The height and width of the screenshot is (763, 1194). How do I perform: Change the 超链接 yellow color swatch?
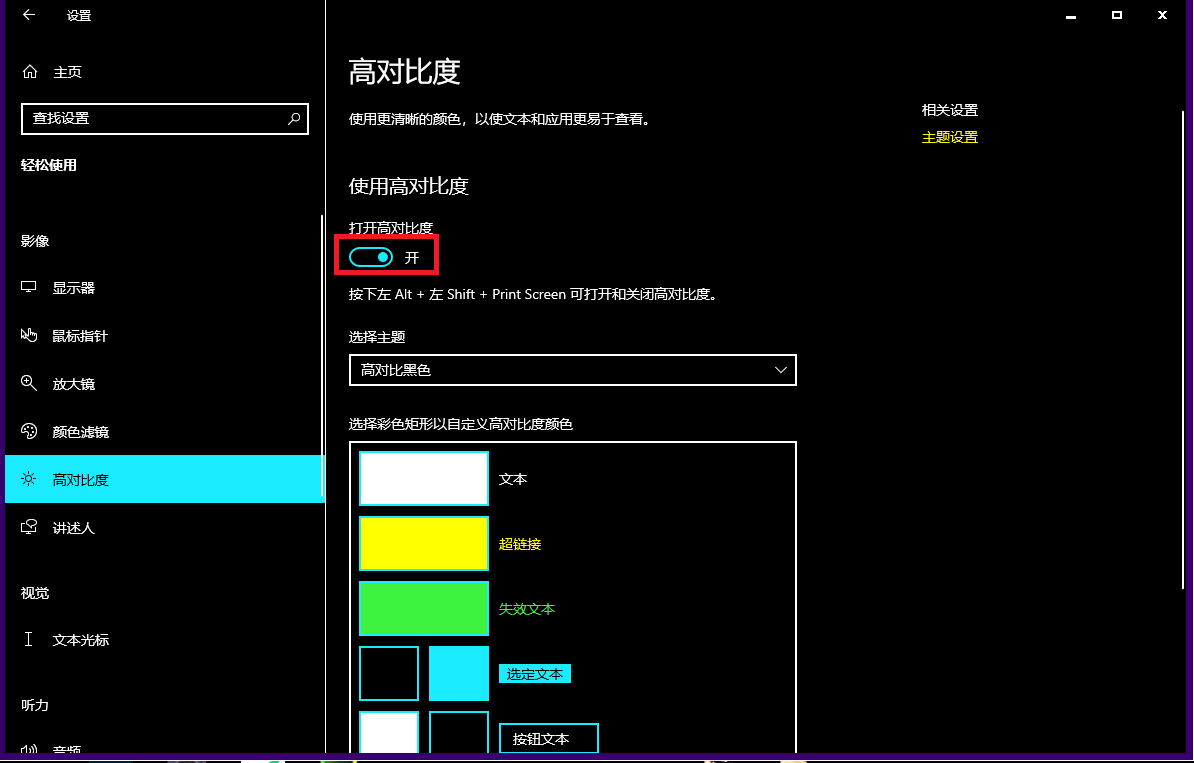[424, 543]
